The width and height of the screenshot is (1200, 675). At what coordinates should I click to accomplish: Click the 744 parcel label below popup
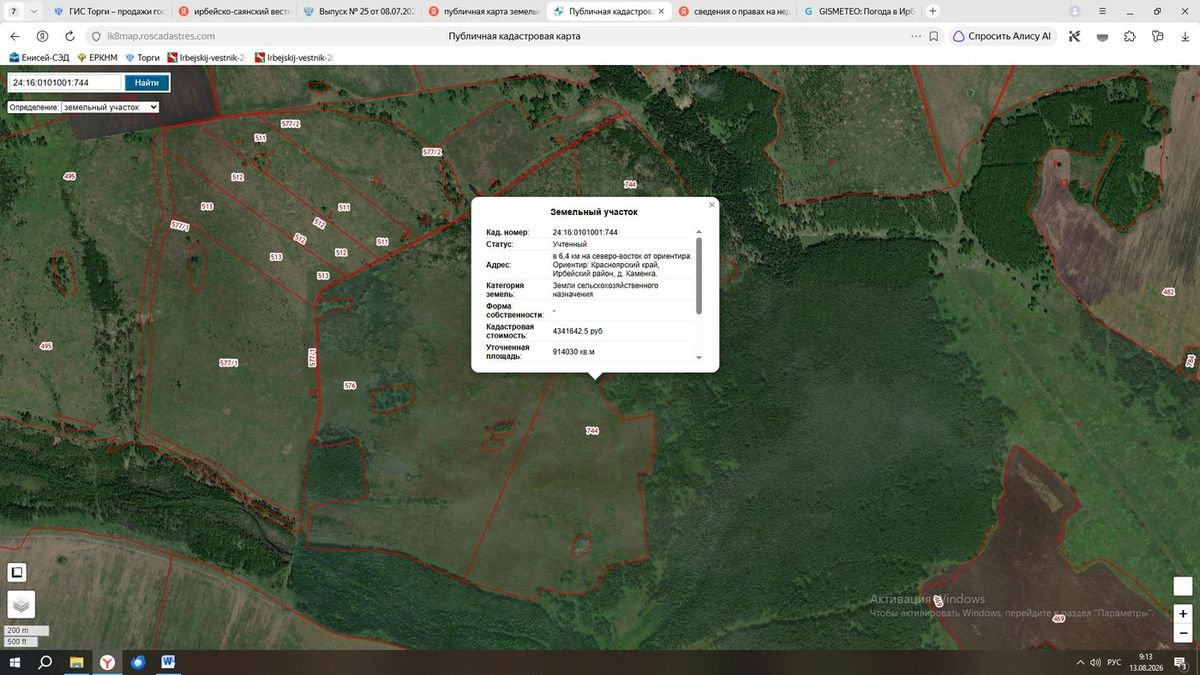pyautogui.click(x=592, y=430)
